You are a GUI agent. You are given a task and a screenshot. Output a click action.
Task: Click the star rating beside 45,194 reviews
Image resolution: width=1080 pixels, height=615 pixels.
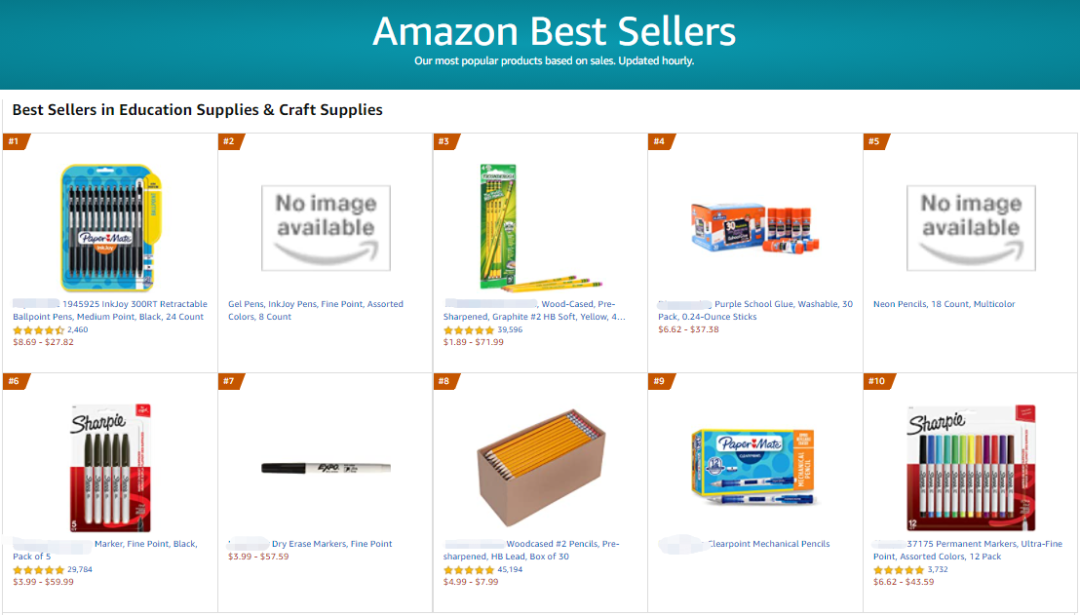click(468, 569)
